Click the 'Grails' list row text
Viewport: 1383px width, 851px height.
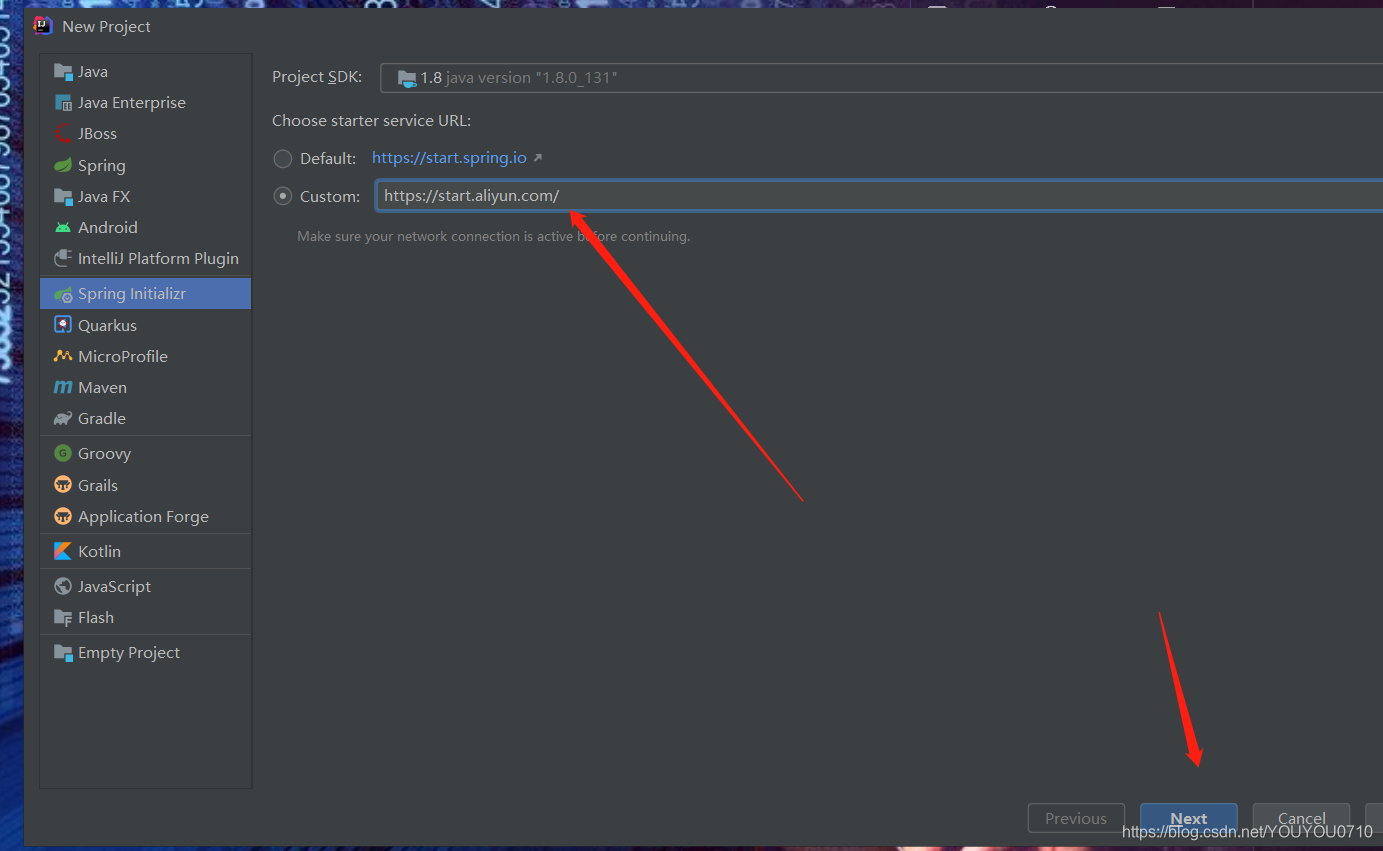pos(98,486)
